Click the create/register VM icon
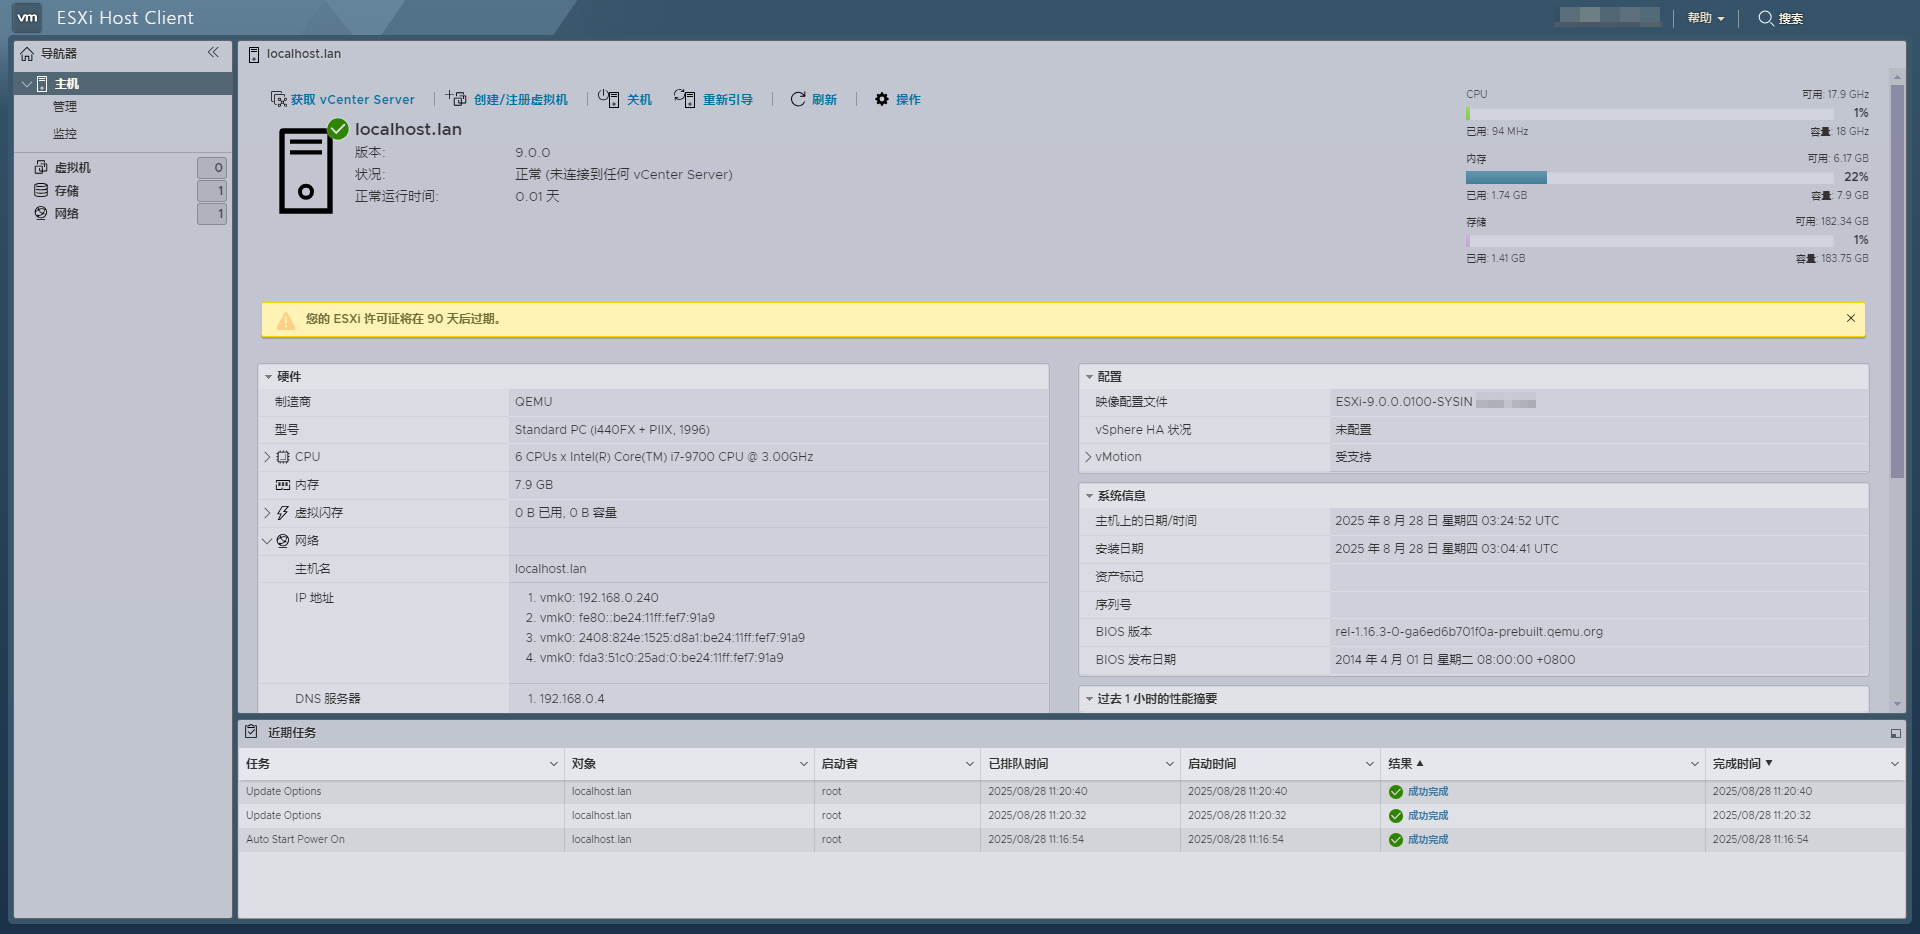Screen dimensions: 1920x934 point(456,98)
